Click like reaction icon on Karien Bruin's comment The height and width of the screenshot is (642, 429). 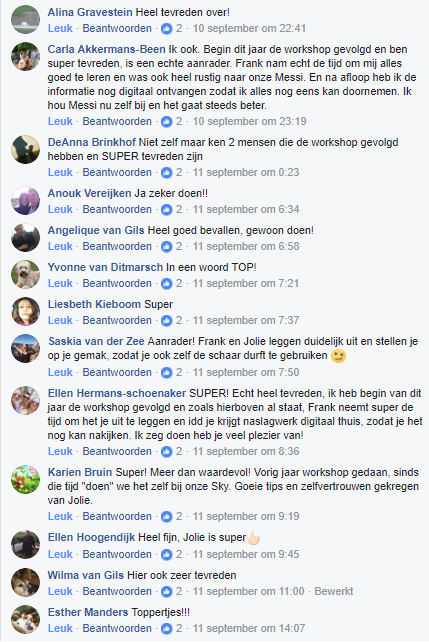166,516
